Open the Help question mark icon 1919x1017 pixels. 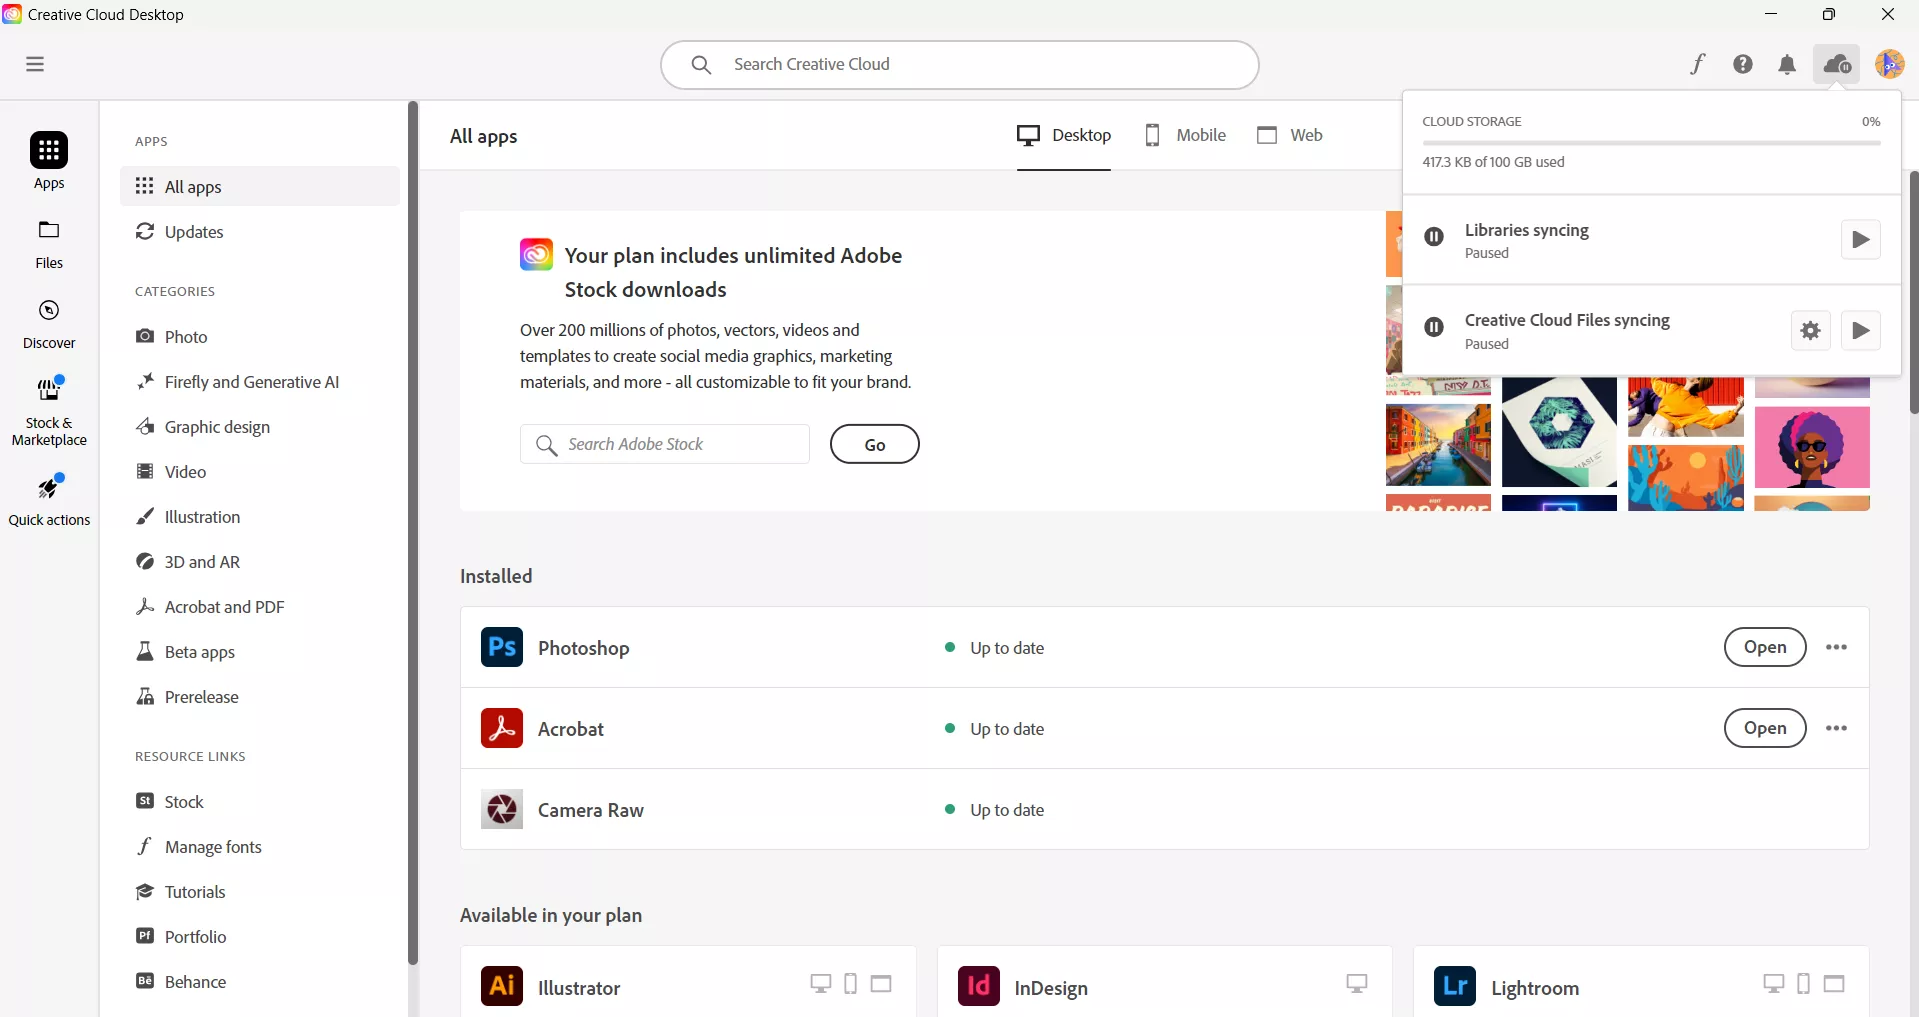click(1743, 64)
